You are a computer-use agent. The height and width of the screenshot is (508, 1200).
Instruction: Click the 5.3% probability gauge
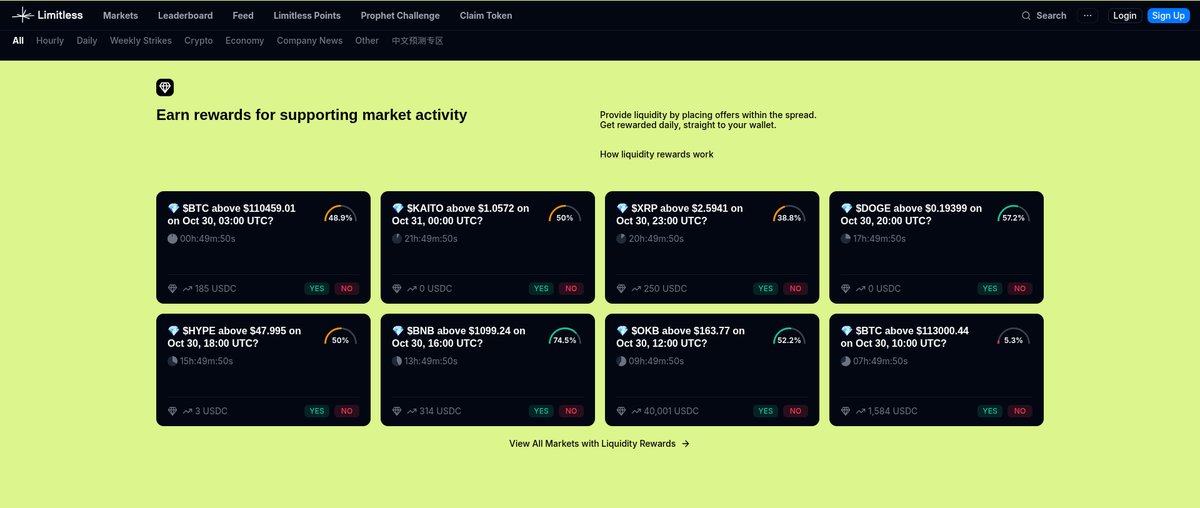tap(1013, 337)
